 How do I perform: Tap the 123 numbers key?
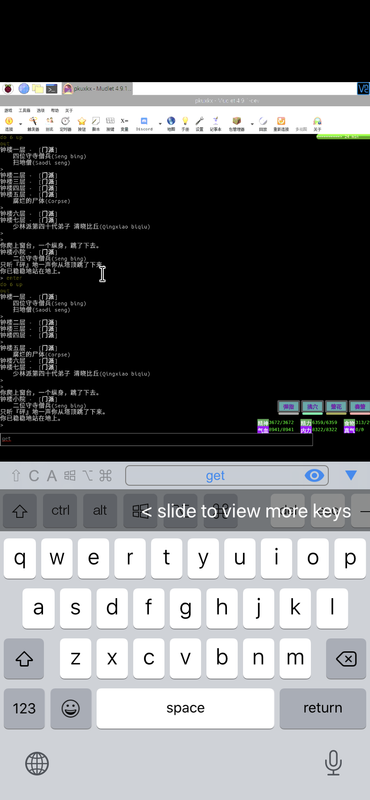24,708
